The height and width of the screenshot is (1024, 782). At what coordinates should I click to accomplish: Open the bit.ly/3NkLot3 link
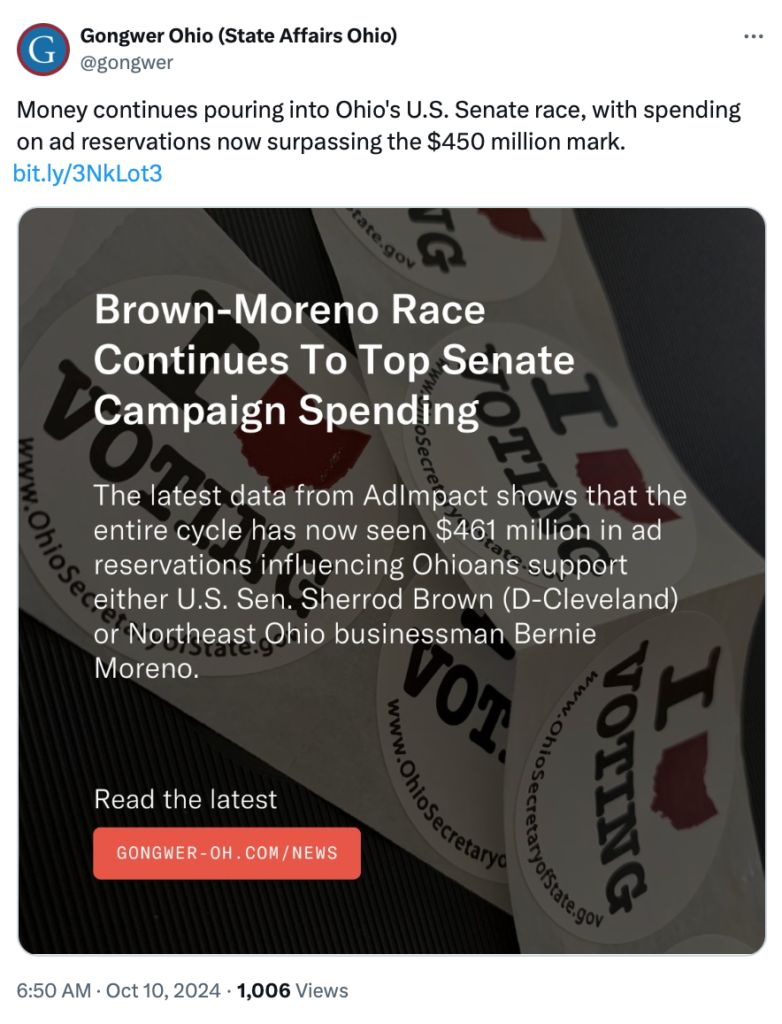[88, 174]
